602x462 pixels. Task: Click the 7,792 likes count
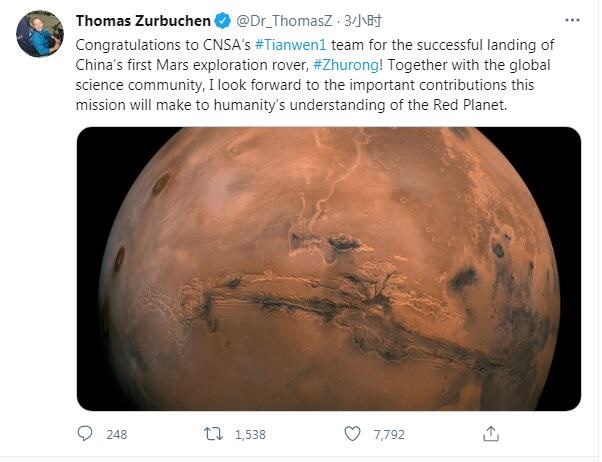coord(388,435)
